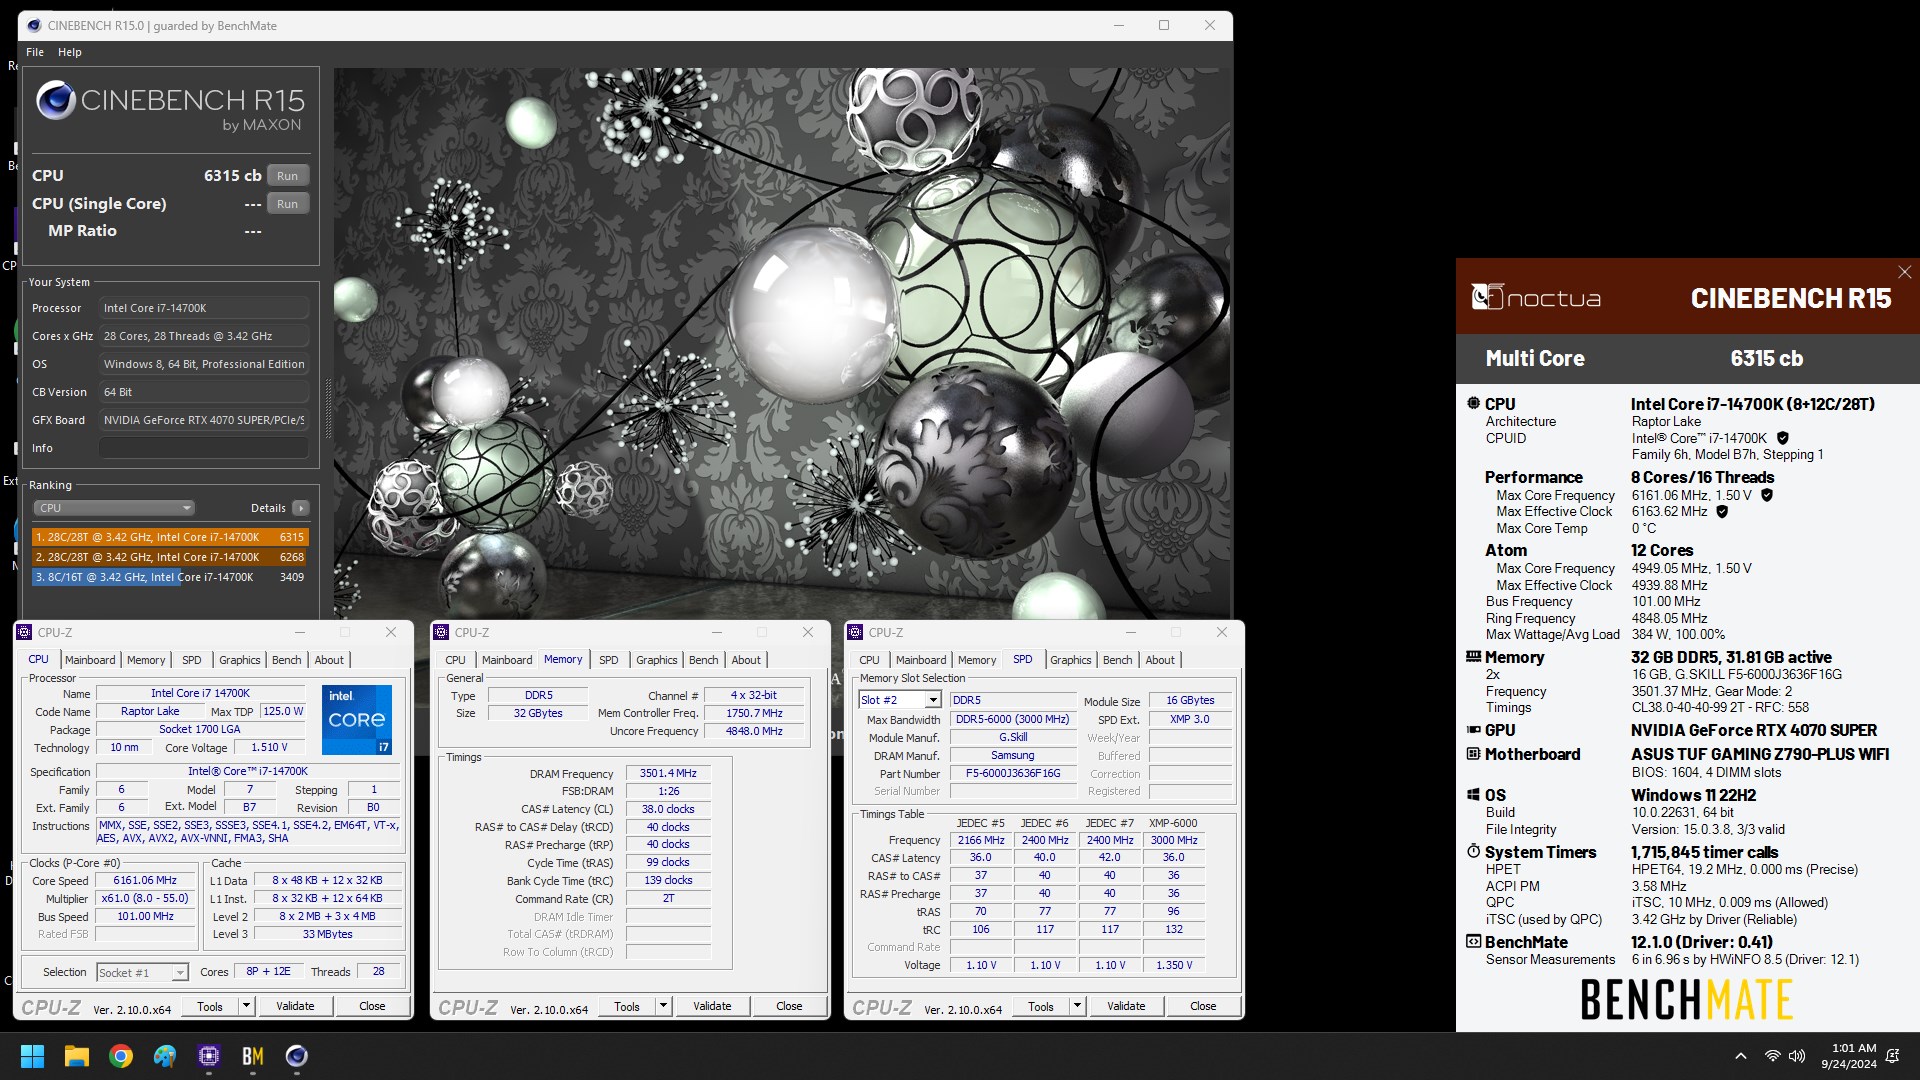The height and width of the screenshot is (1080, 1920).
Task: Open the colorful app taskbar icon
Action: 165,1056
